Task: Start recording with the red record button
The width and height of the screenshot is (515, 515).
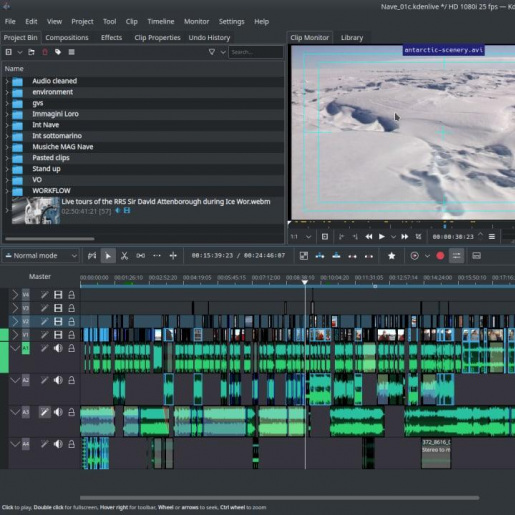Action: 440,256
